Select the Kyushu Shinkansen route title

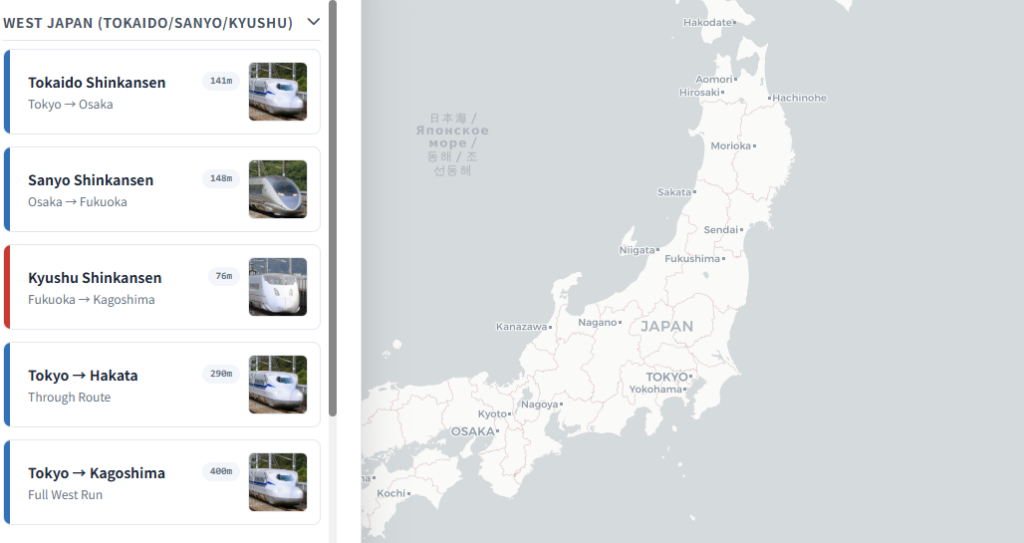[x=95, y=278]
